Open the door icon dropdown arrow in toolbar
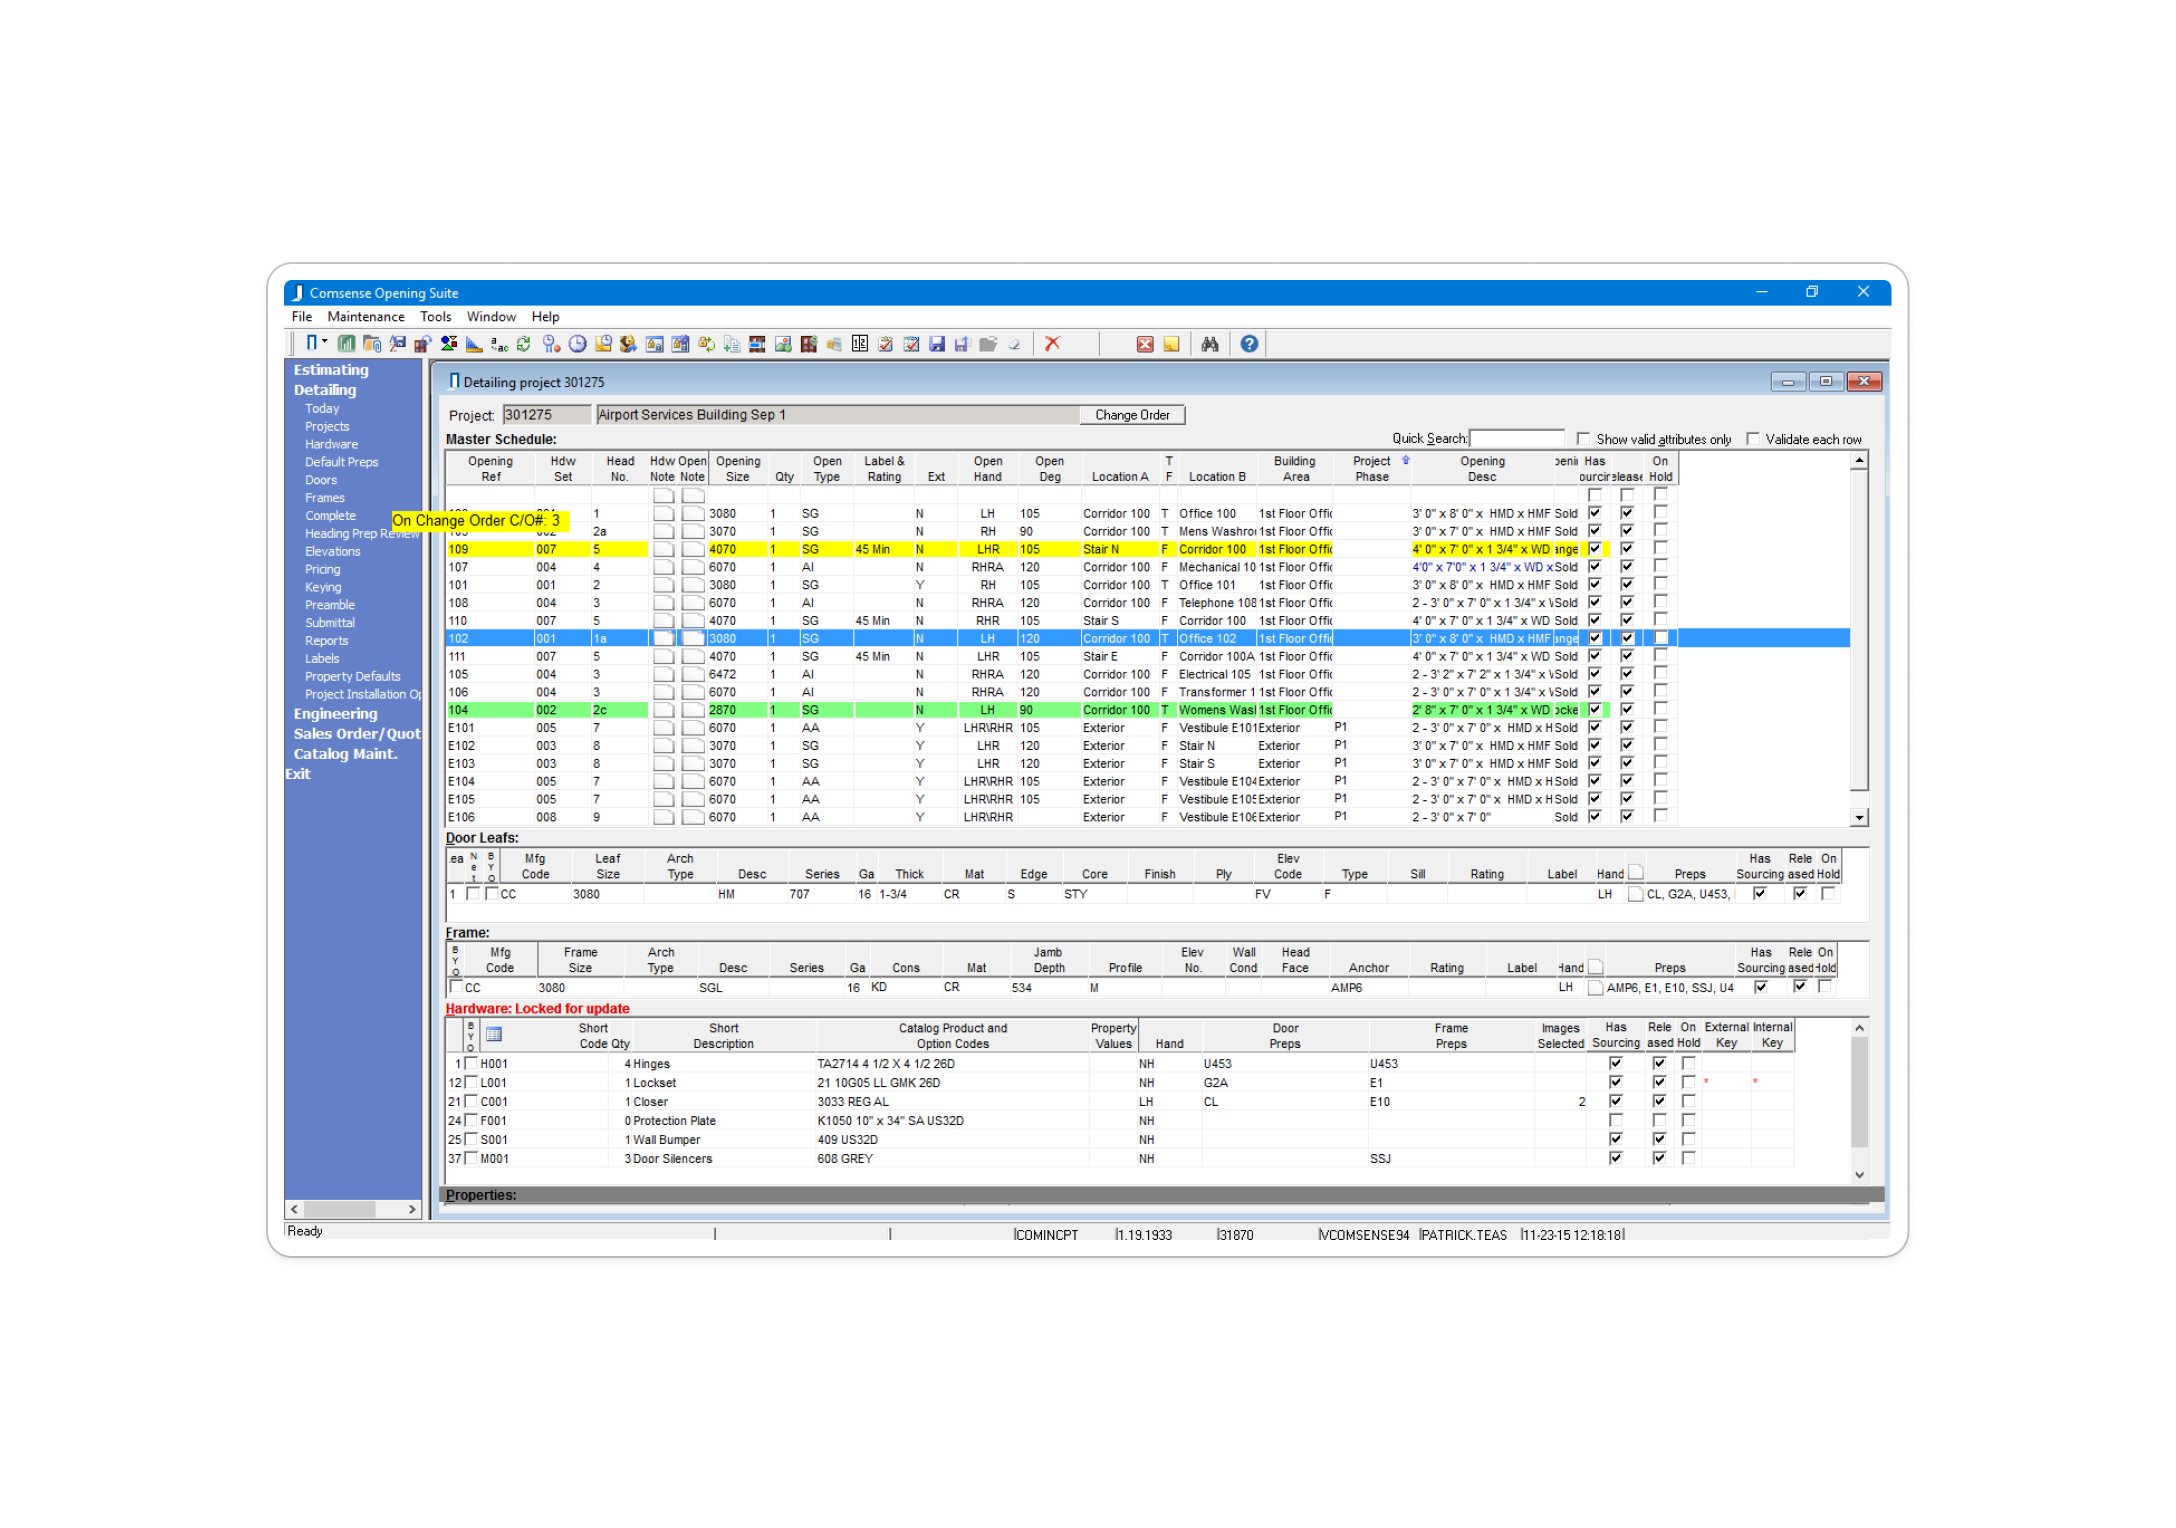 point(325,343)
